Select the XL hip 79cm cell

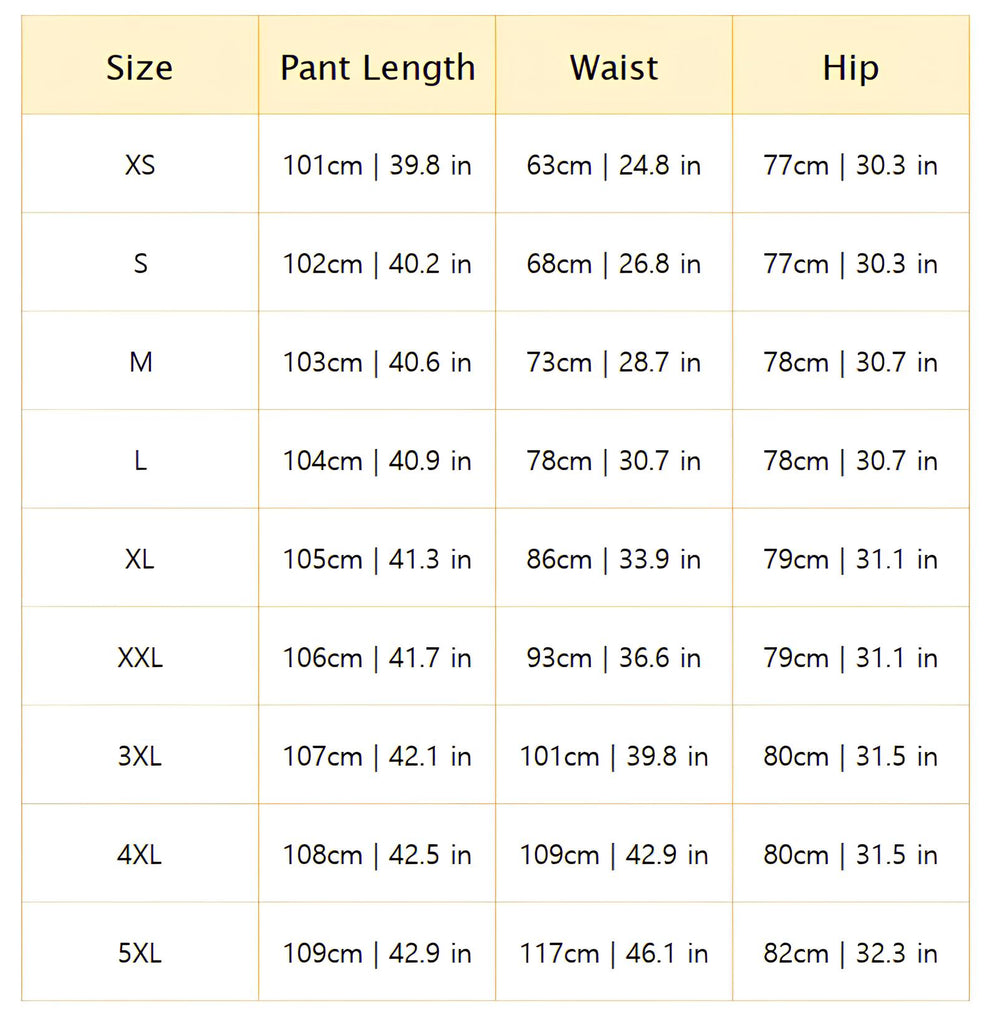point(850,559)
